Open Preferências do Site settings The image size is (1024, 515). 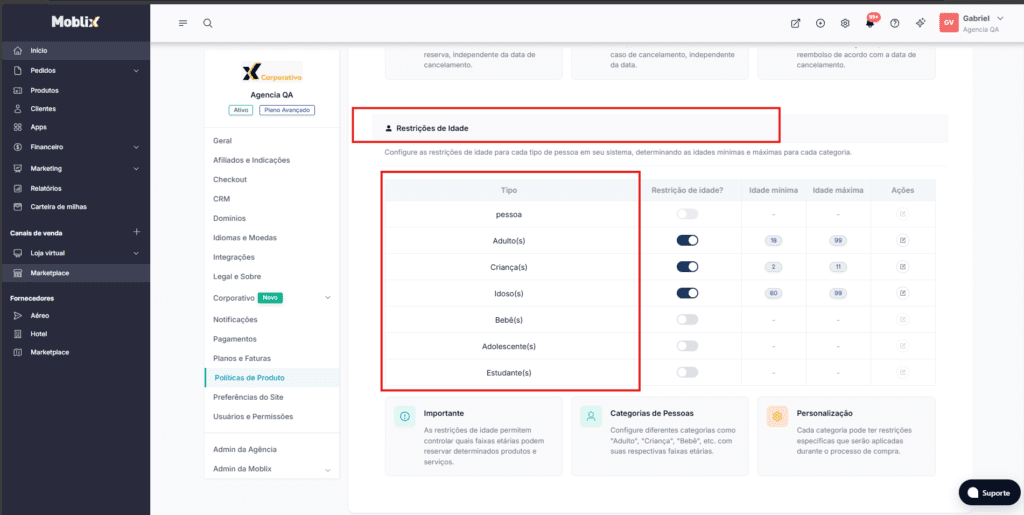coord(248,397)
